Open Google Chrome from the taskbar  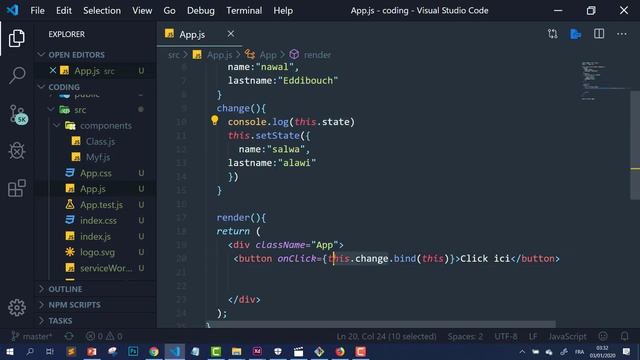point(154,351)
